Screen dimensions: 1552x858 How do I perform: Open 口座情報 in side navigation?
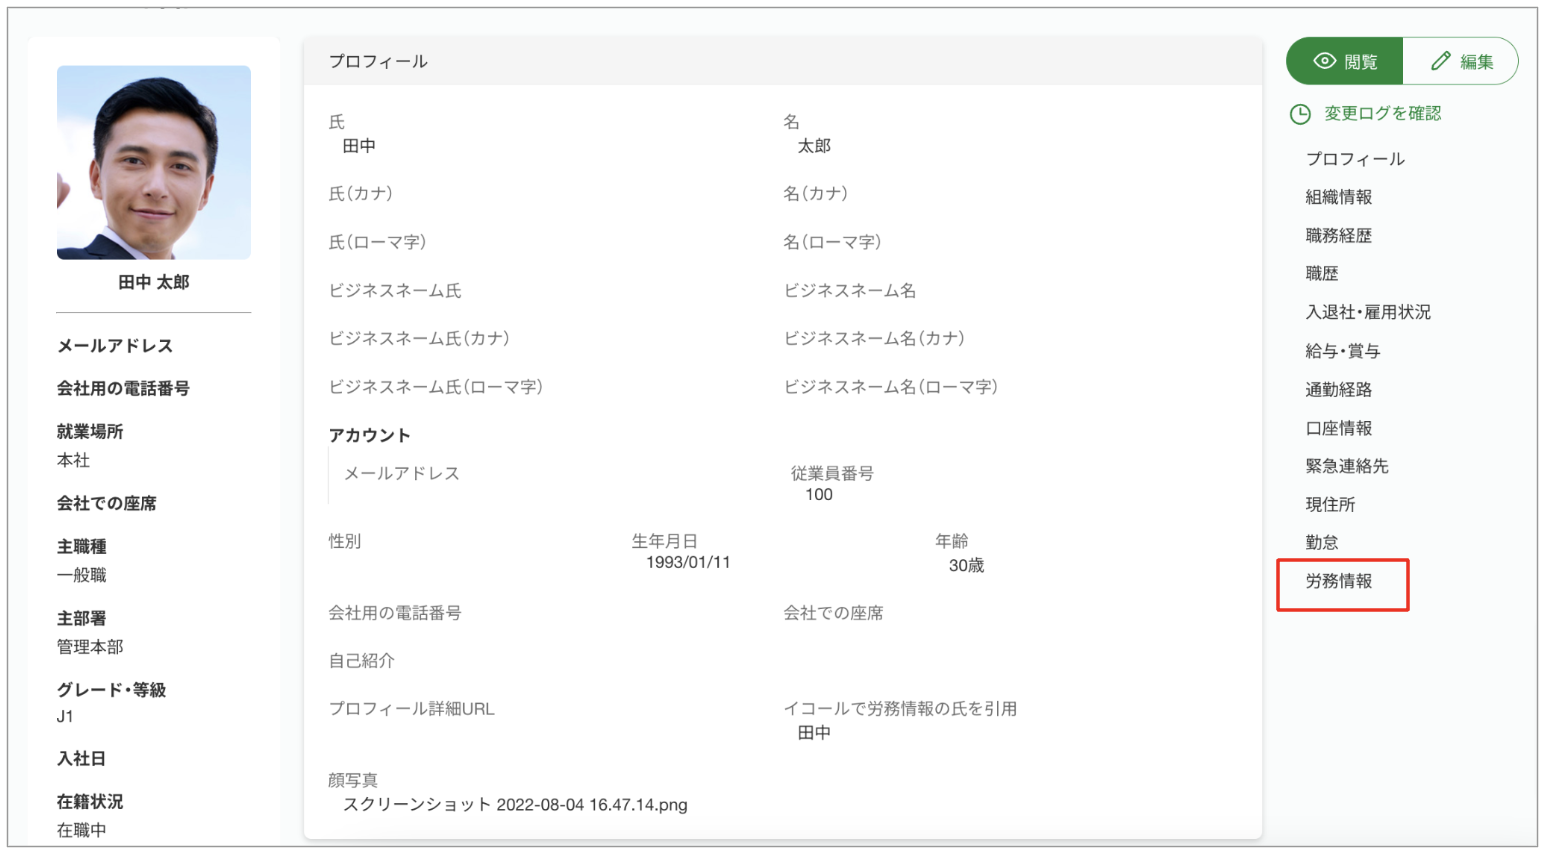(x=1339, y=428)
